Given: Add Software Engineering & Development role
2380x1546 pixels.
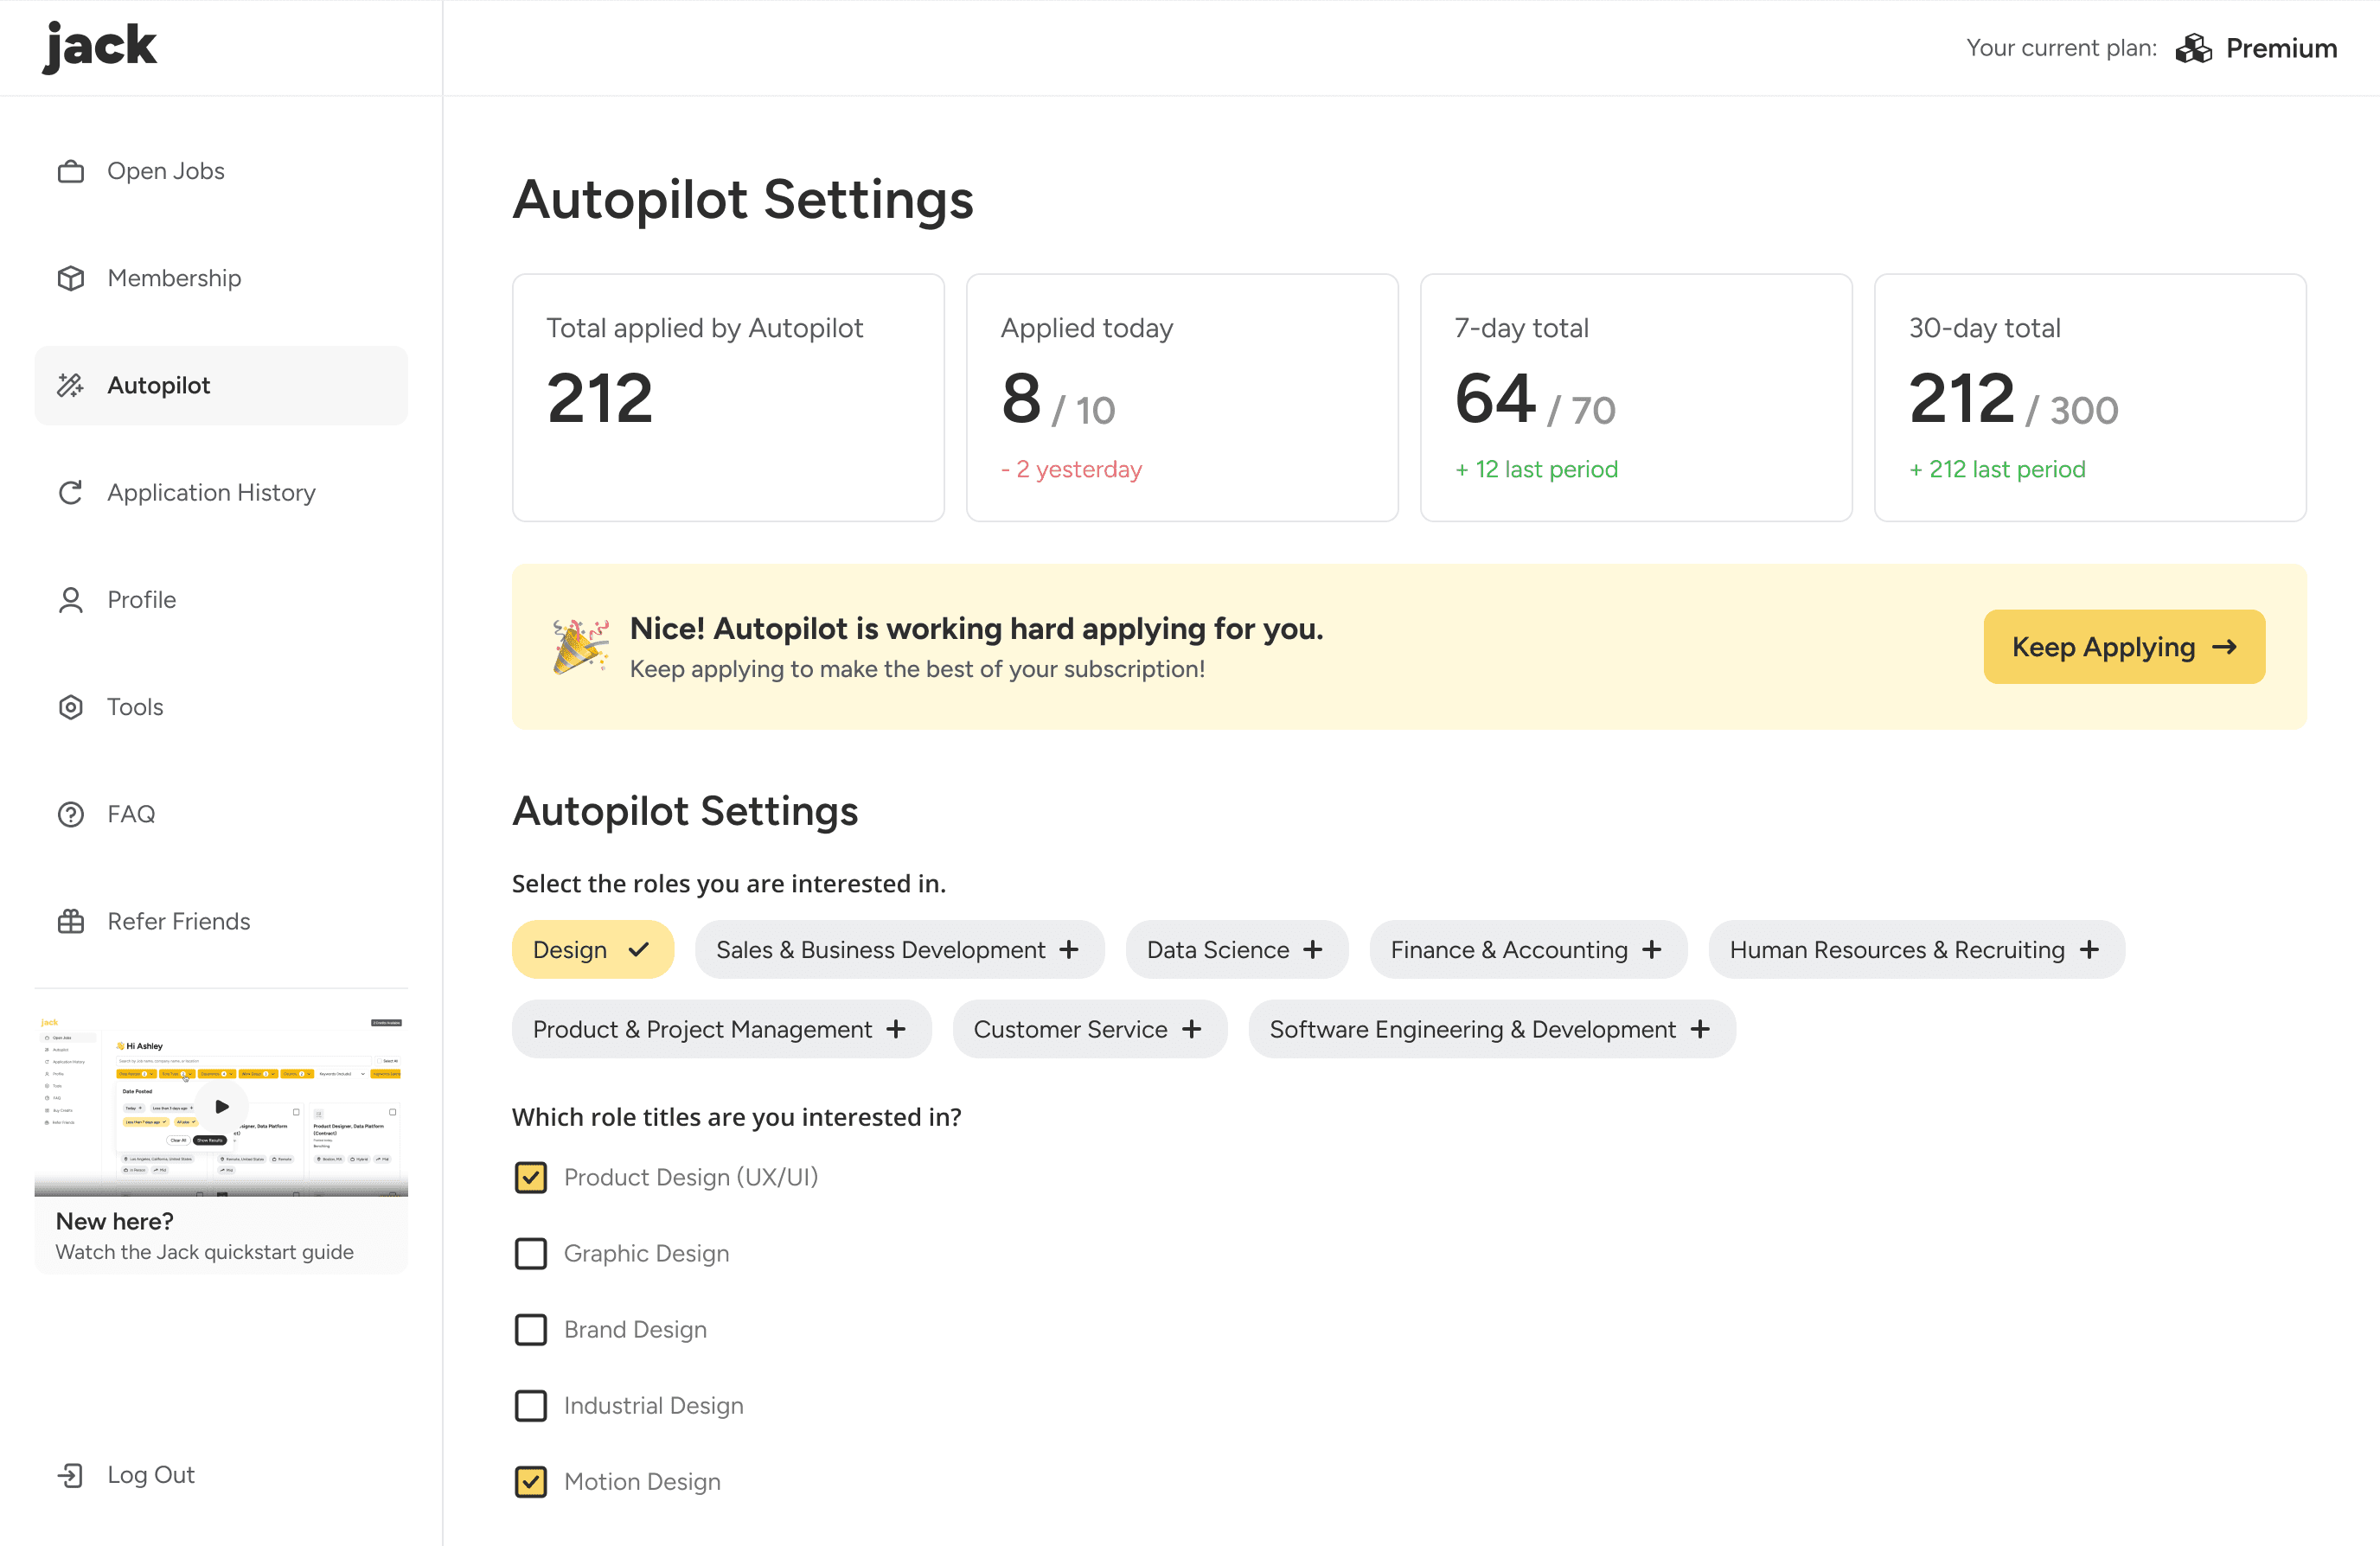Looking at the screenshot, I should click(1491, 1029).
